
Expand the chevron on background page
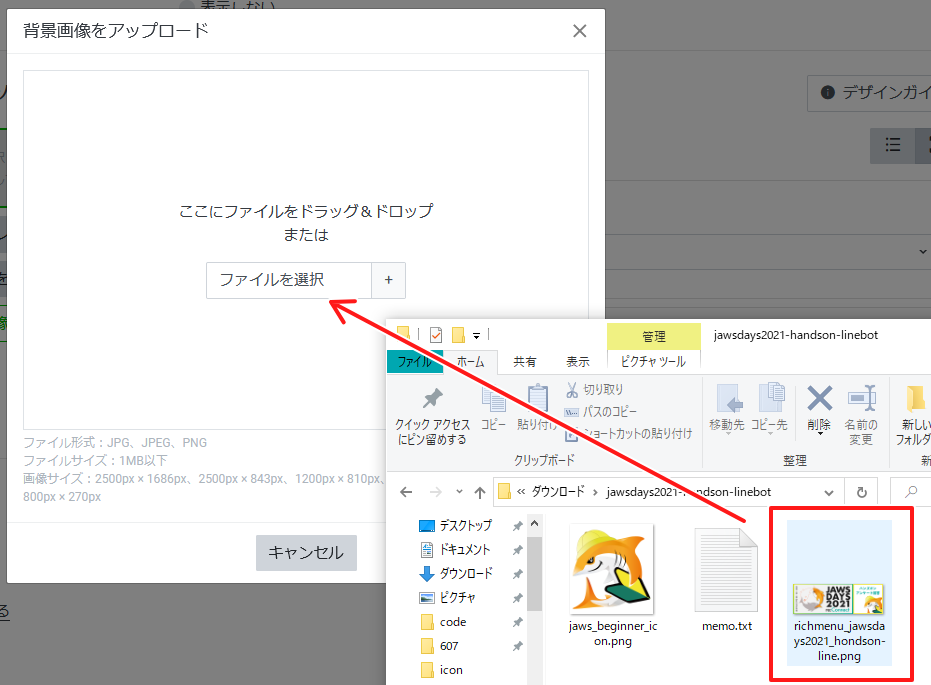tap(922, 252)
